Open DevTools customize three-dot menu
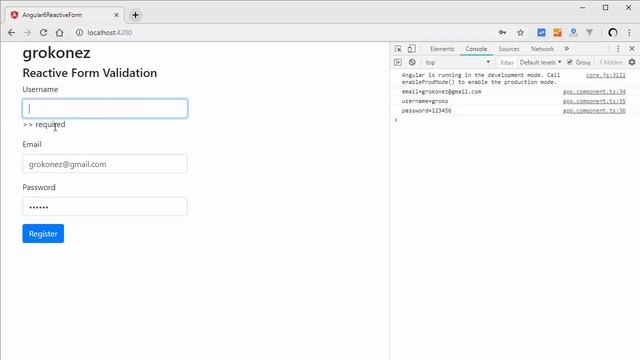The height and width of the screenshot is (360, 640). [618, 49]
